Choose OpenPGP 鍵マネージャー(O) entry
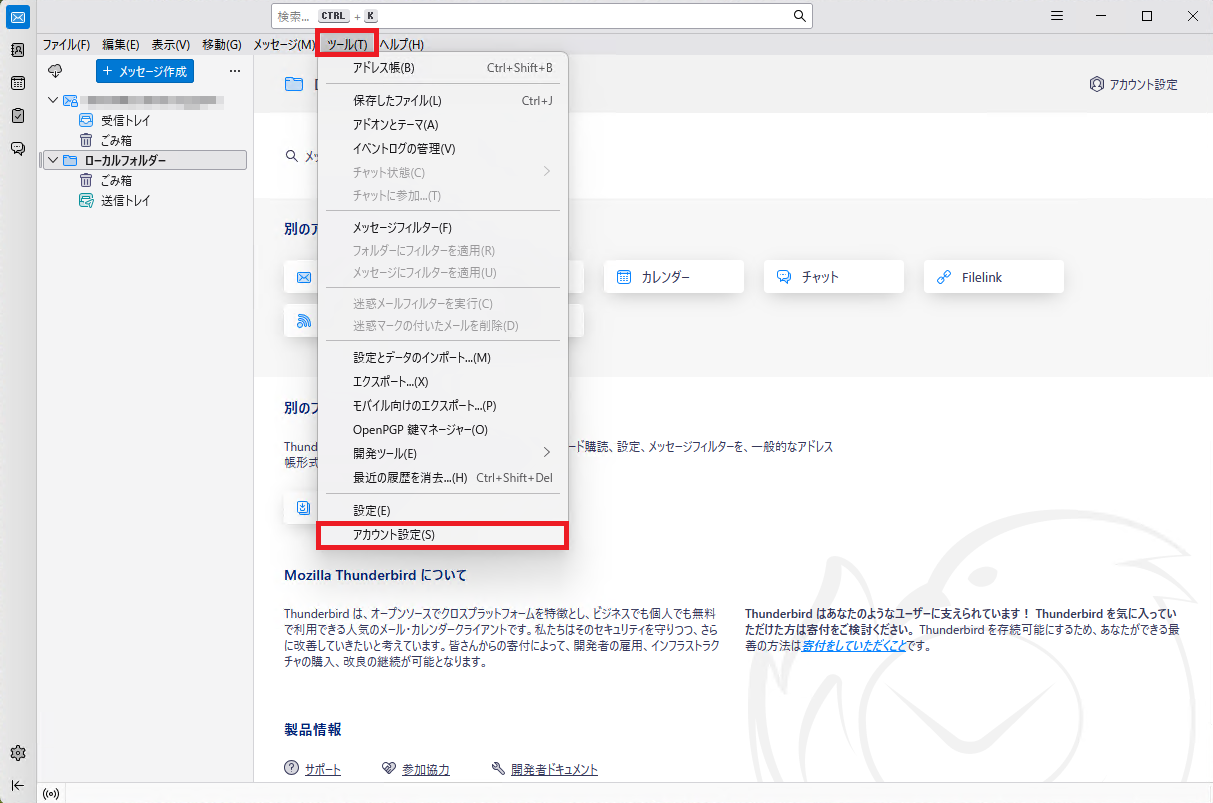This screenshot has width=1213, height=803. click(443, 430)
